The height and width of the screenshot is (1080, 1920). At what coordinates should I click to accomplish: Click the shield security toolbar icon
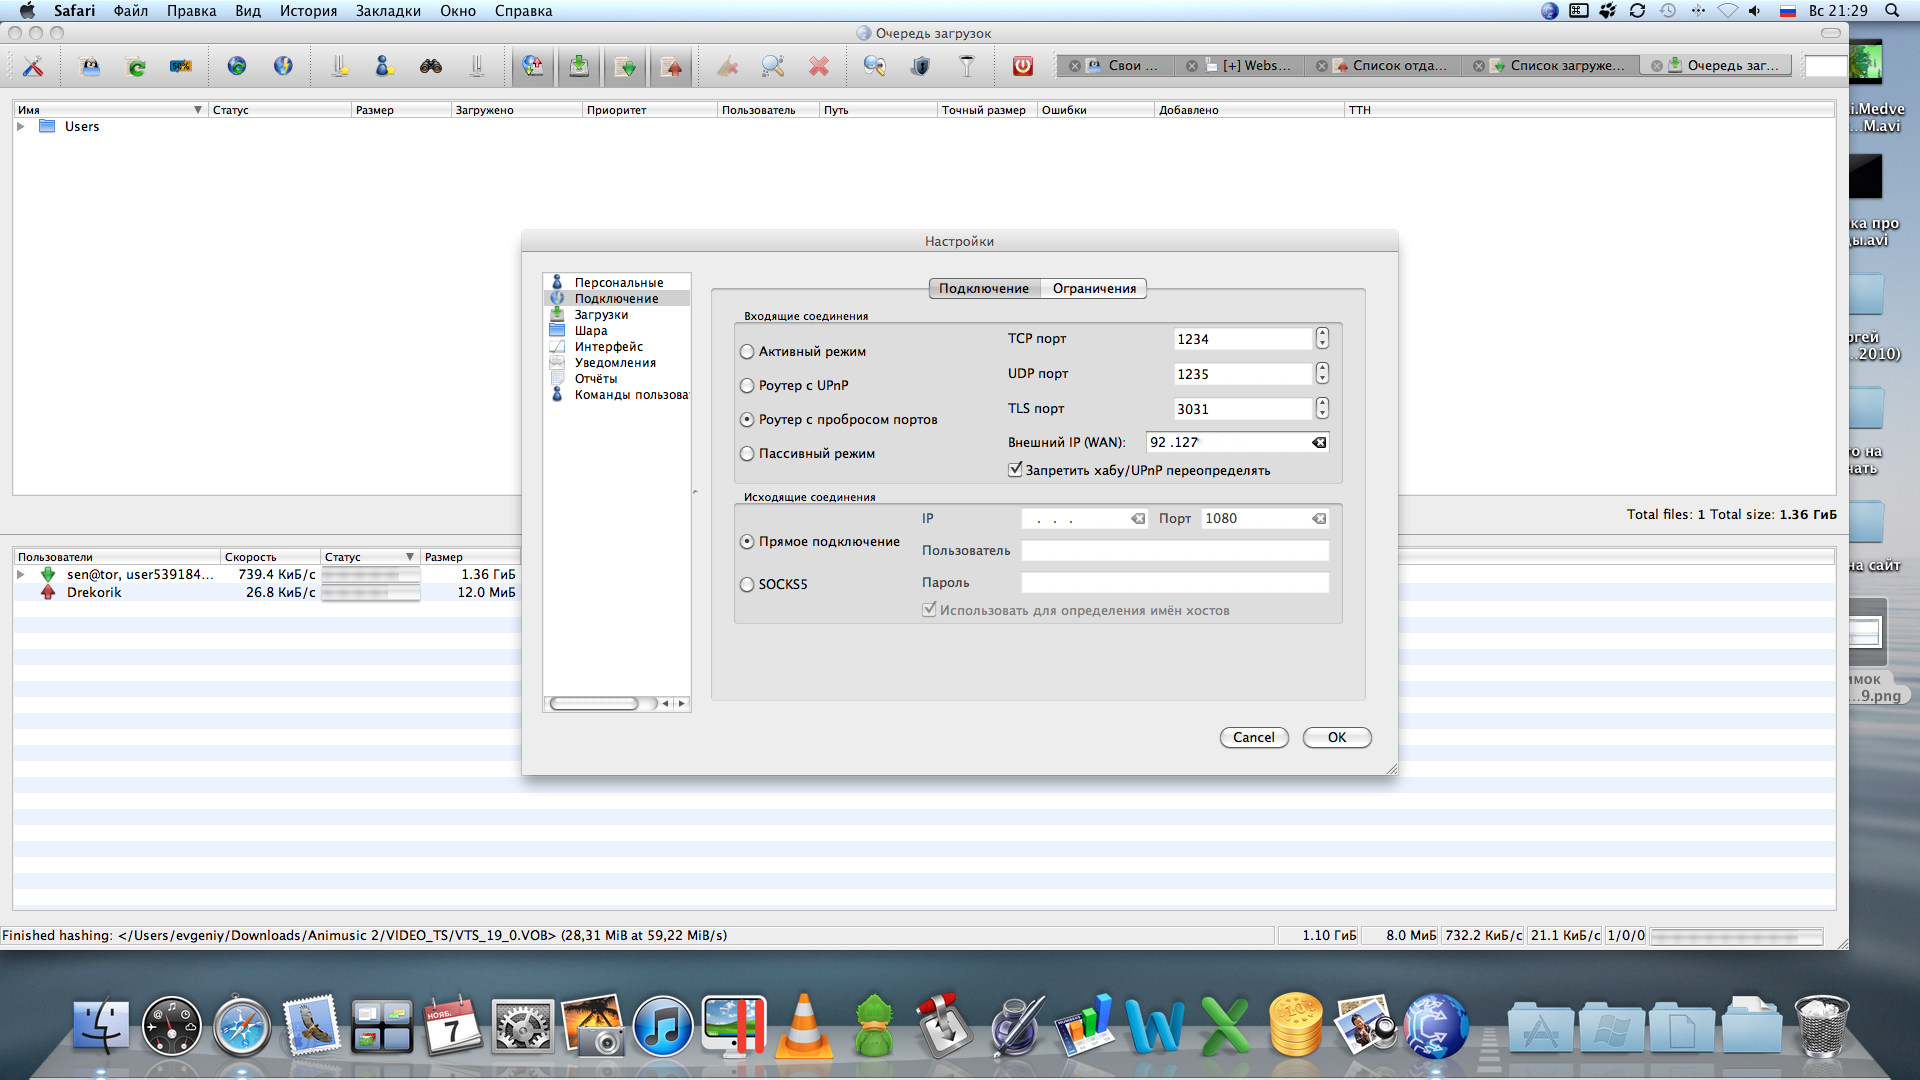[920, 66]
